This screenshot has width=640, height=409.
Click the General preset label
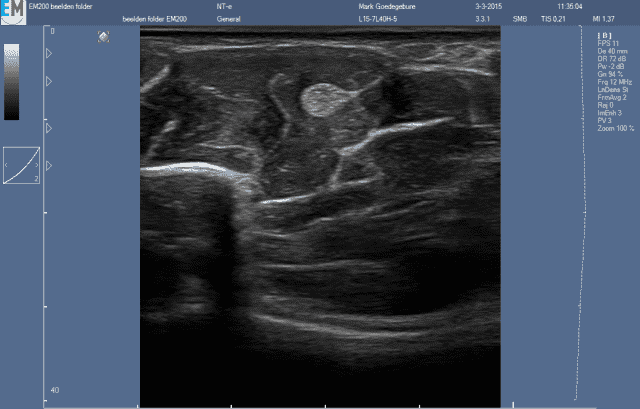(228, 19)
